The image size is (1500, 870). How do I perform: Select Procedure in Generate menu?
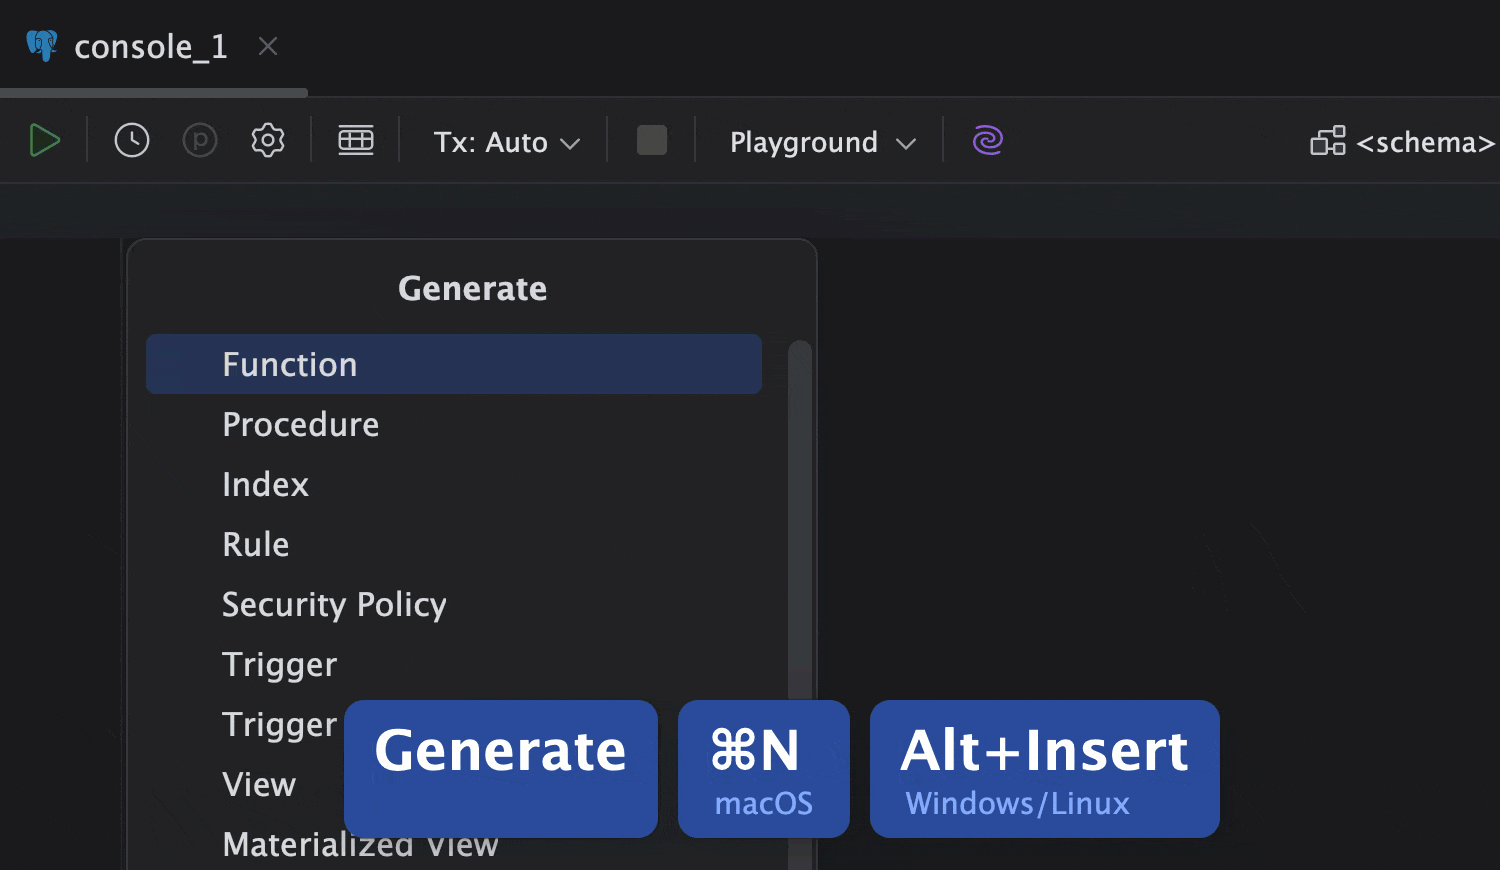pos(454,424)
